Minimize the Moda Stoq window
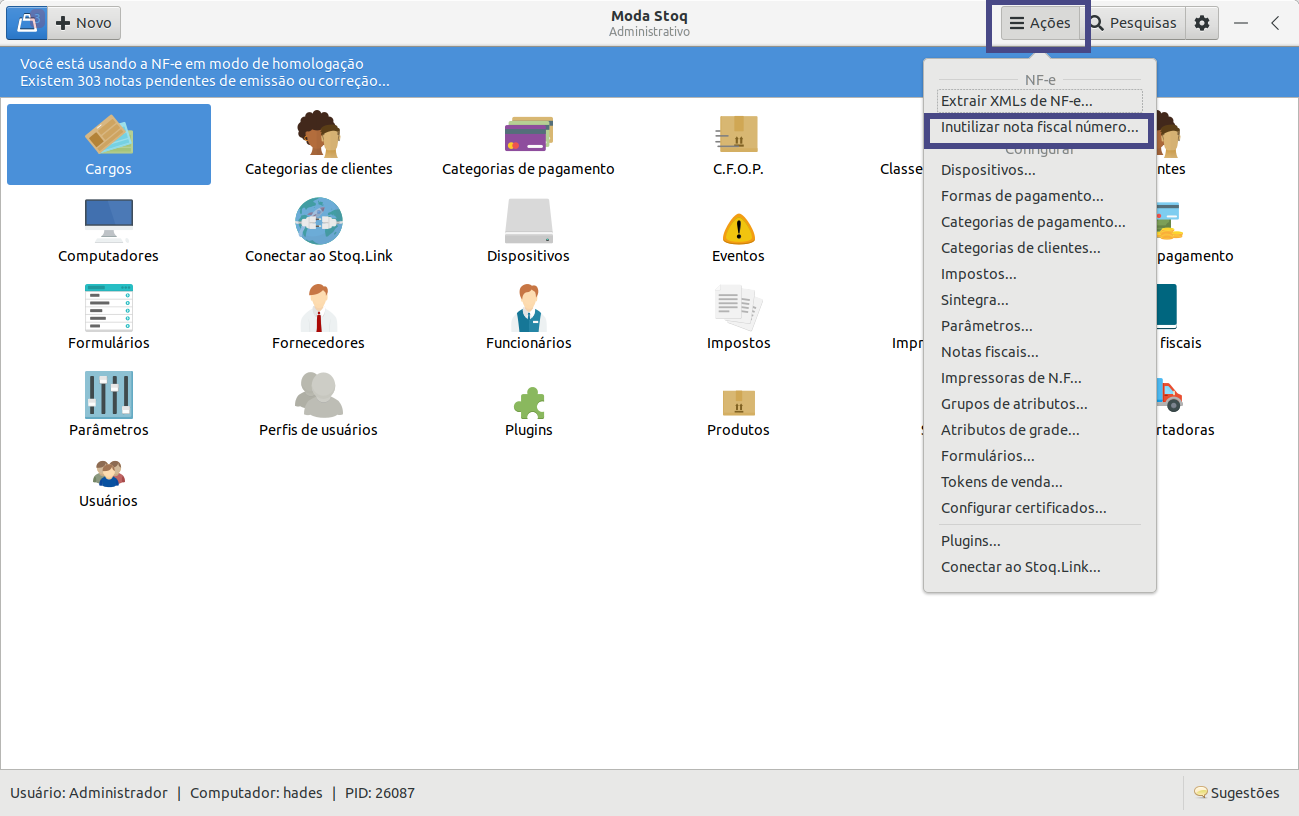The width and height of the screenshot is (1299, 816). (1241, 23)
